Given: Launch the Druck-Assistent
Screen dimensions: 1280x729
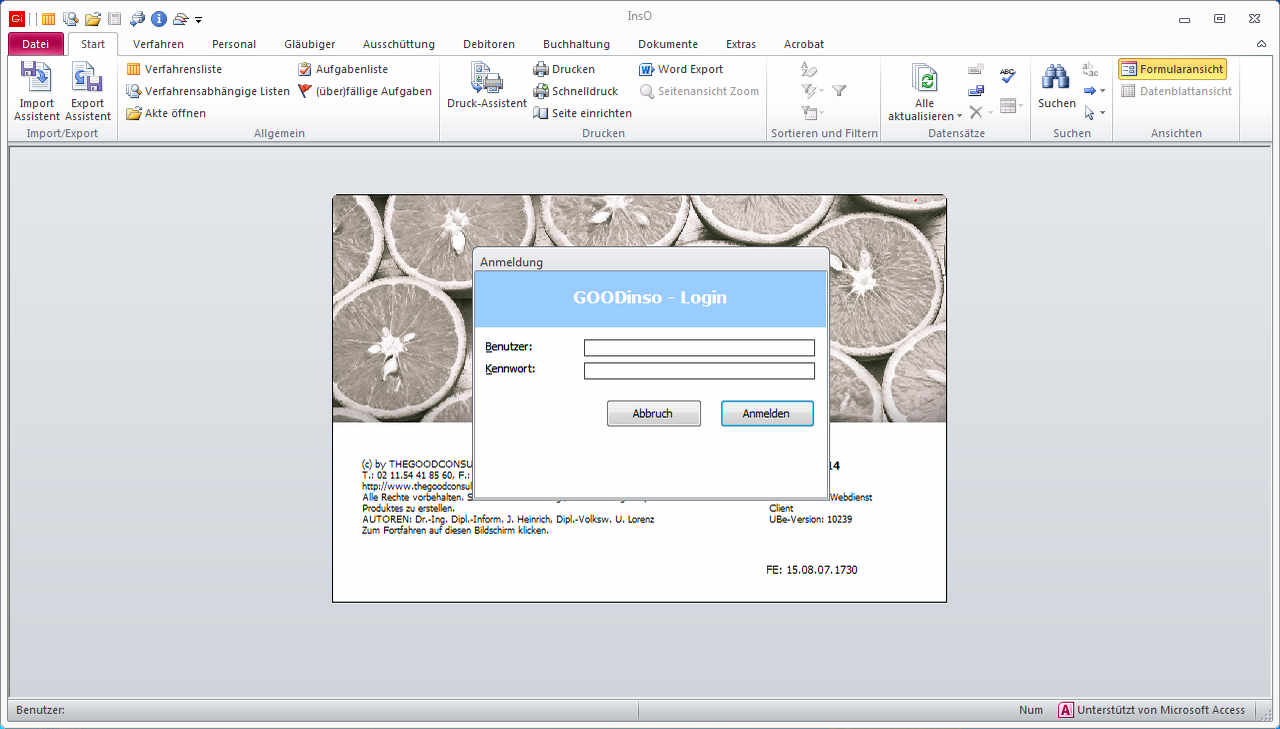Looking at the screenshot, I should 487,86.
